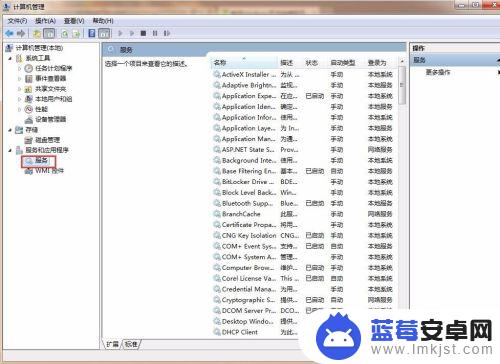500x364 pixels.
Task: Select 服务 item in the left tree
Action: point(41,161)
